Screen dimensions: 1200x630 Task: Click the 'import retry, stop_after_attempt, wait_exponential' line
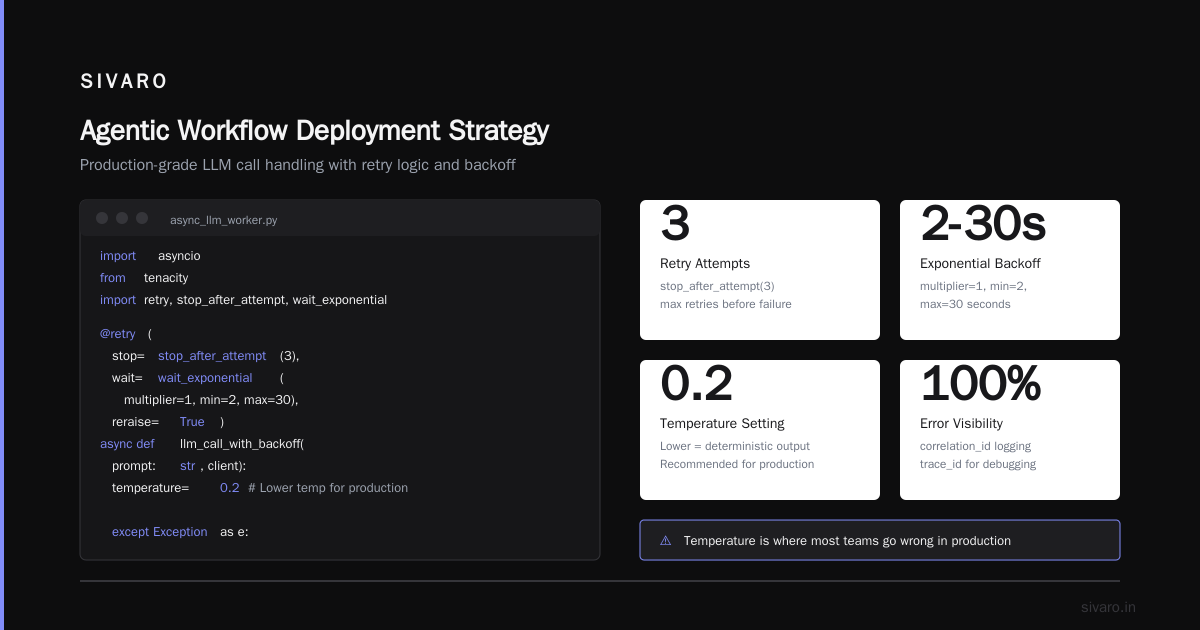(243, 300)
